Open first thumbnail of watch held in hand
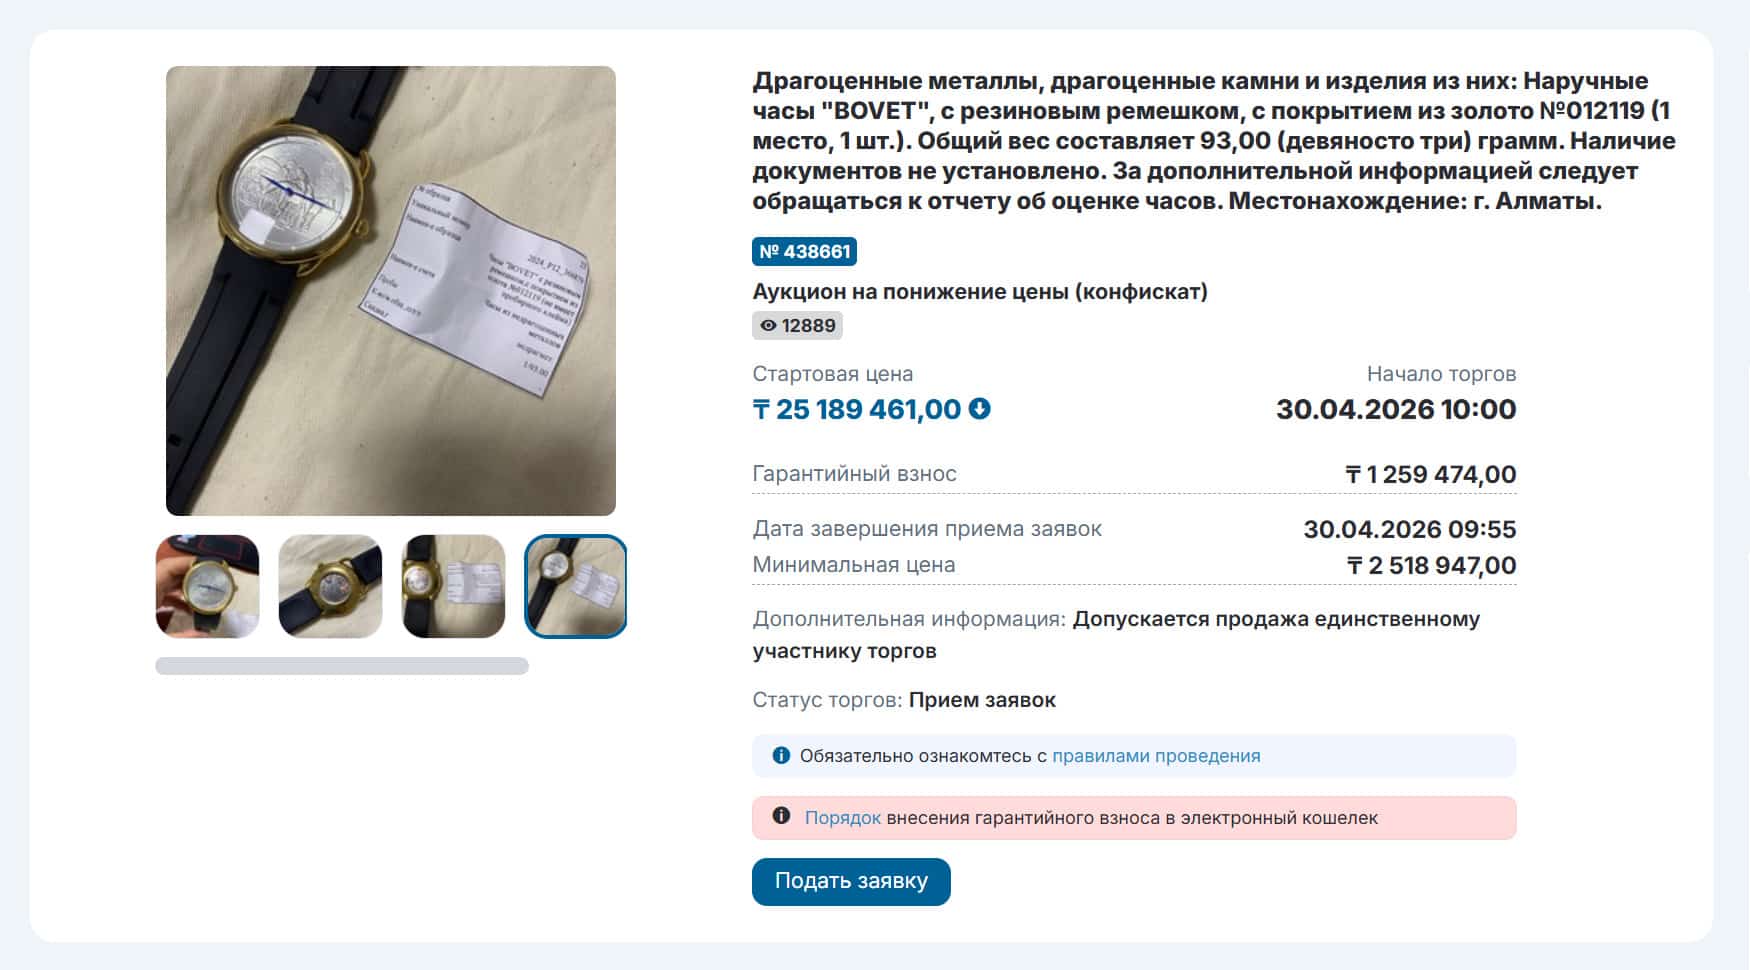1750x970 pixels. point(207,586)
